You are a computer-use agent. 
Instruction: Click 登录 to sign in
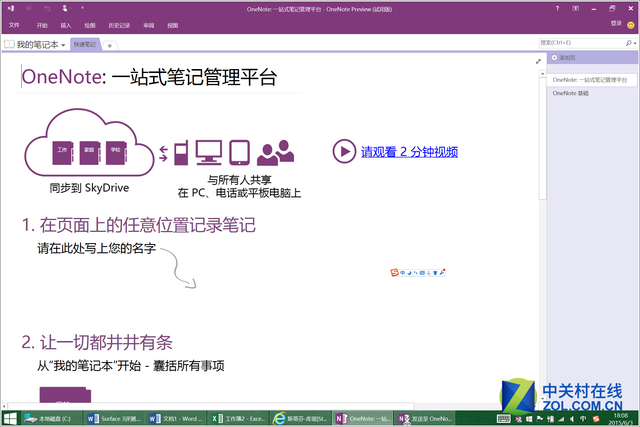click(616, 24)
